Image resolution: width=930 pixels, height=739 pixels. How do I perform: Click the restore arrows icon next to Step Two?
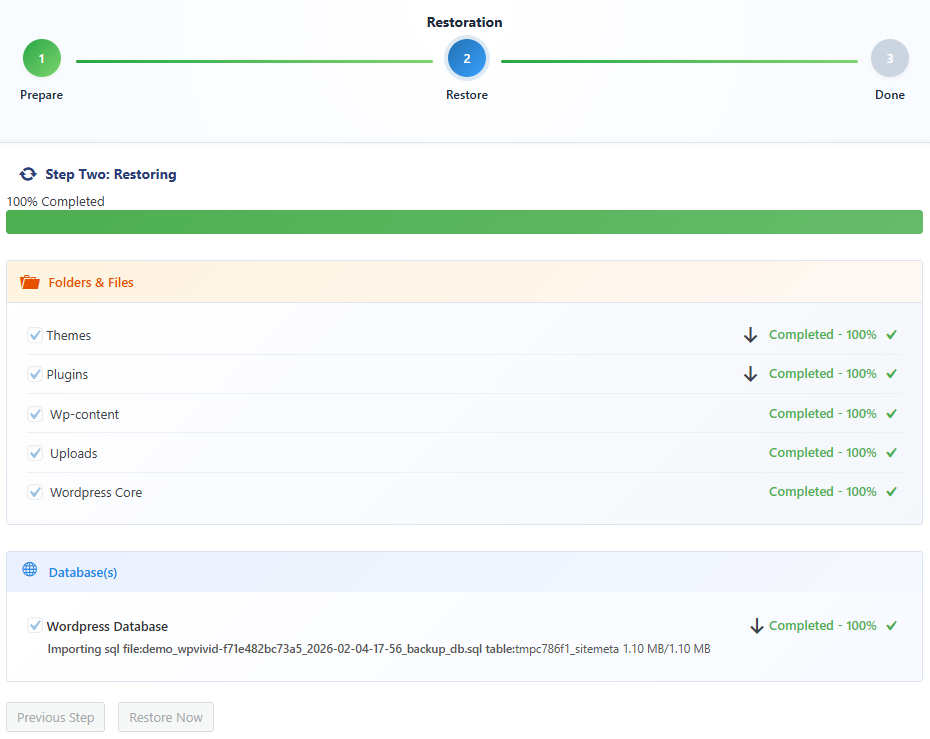[x=27, y=173]
